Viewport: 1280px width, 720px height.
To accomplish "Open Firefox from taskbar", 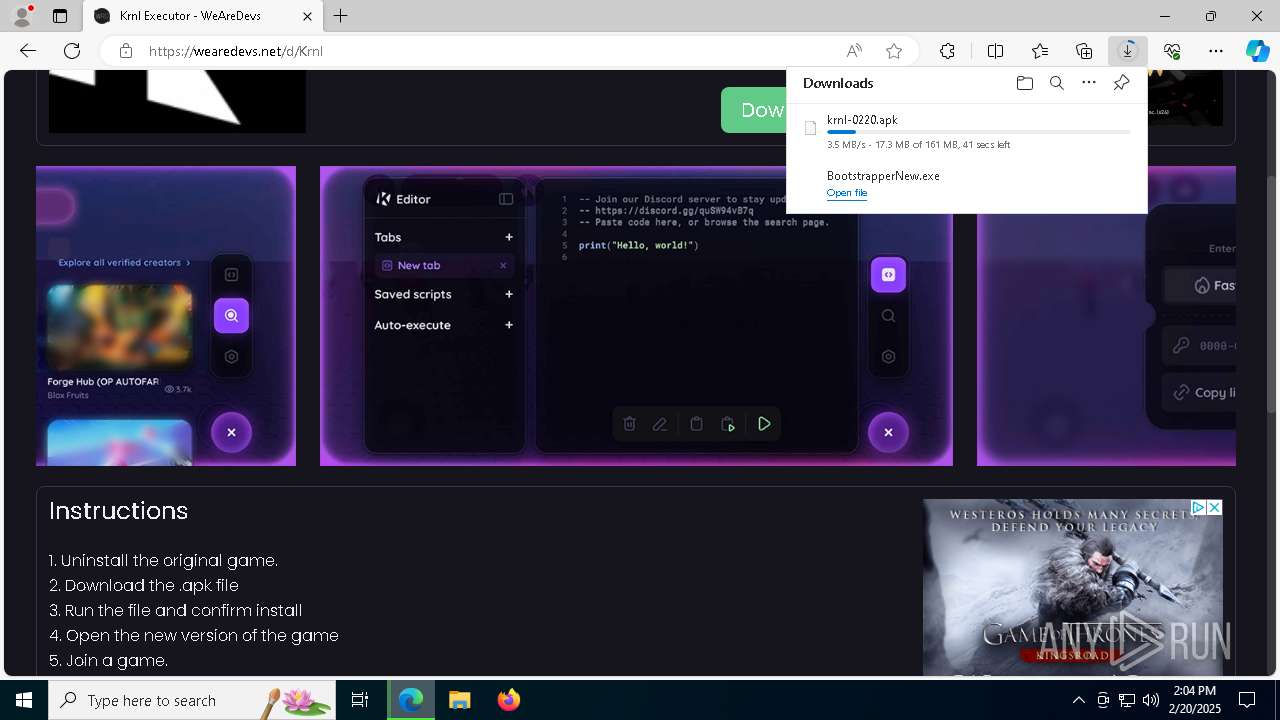I will coord(508,700).
